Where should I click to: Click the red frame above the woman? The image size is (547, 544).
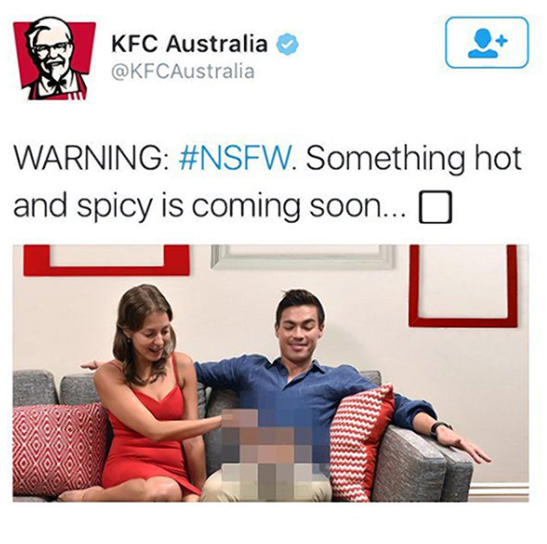click(106, 260)
